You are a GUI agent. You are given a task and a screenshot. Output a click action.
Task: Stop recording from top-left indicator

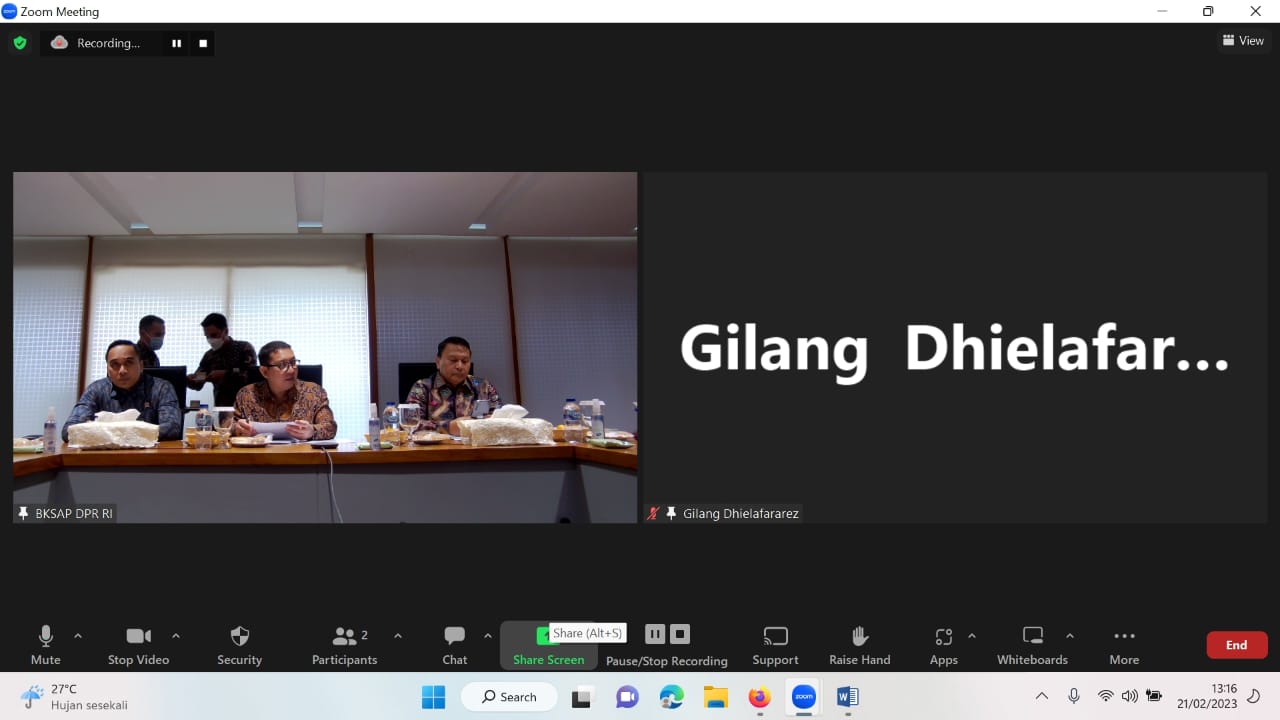[x=203, y=43]
